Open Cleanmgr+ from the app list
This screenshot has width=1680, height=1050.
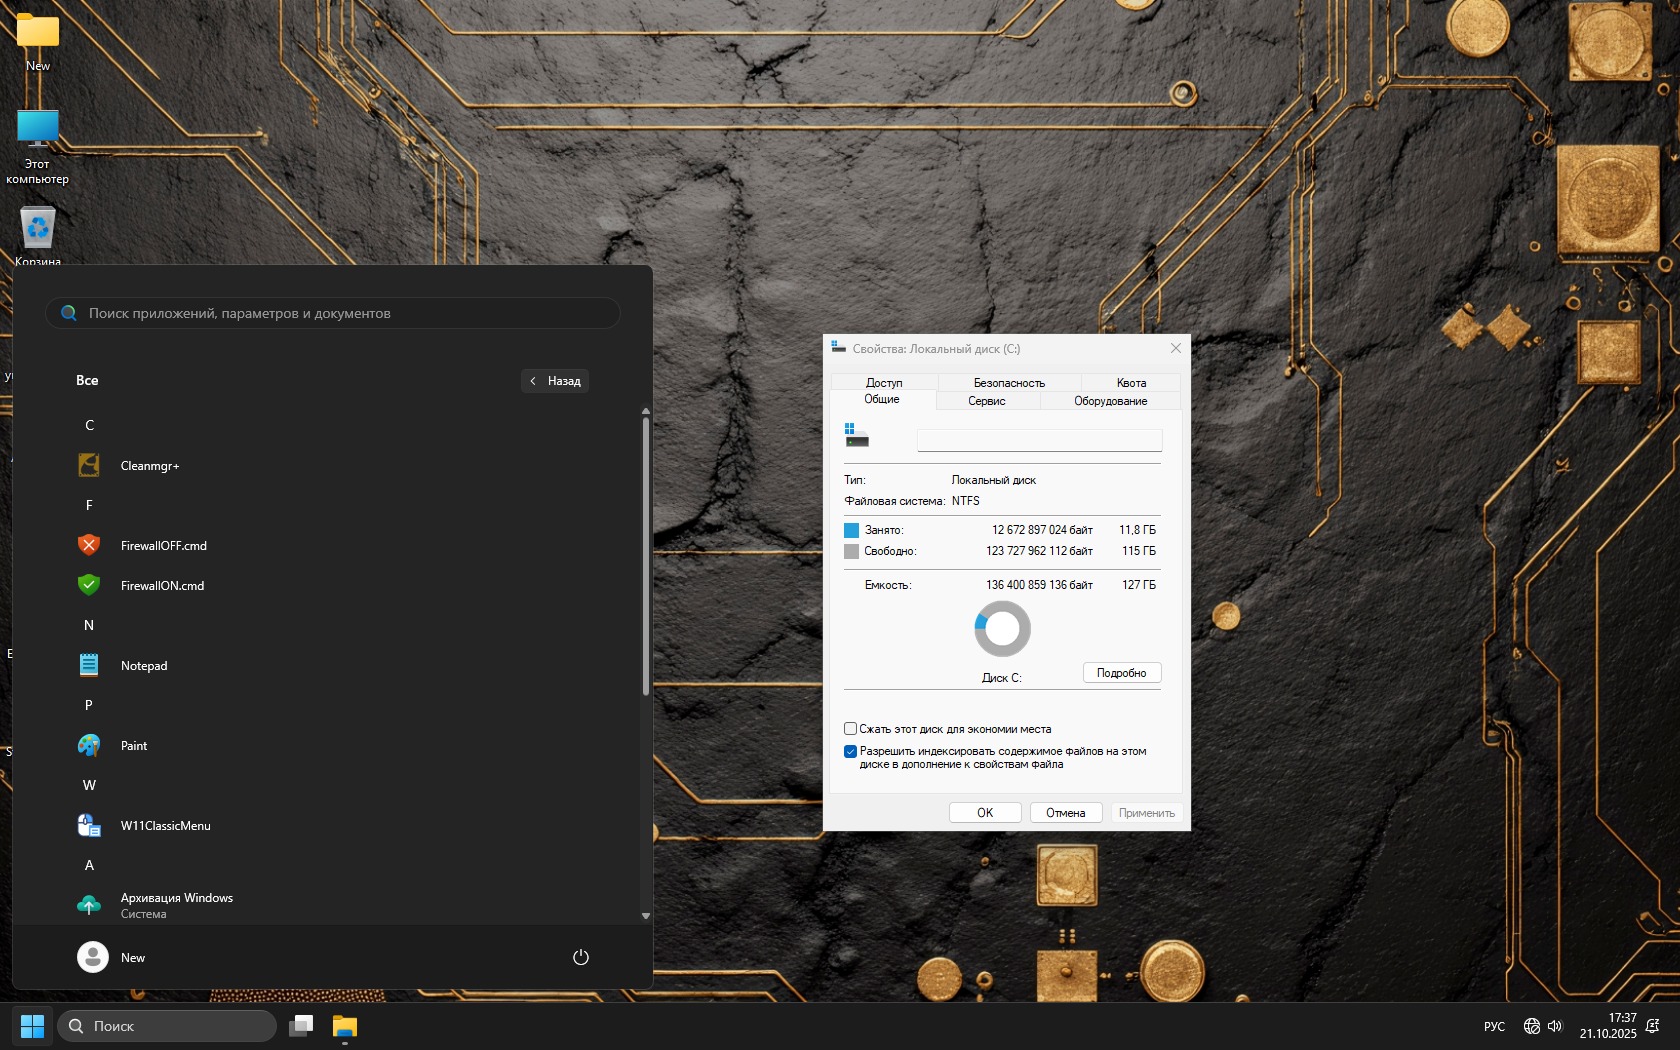150,466
